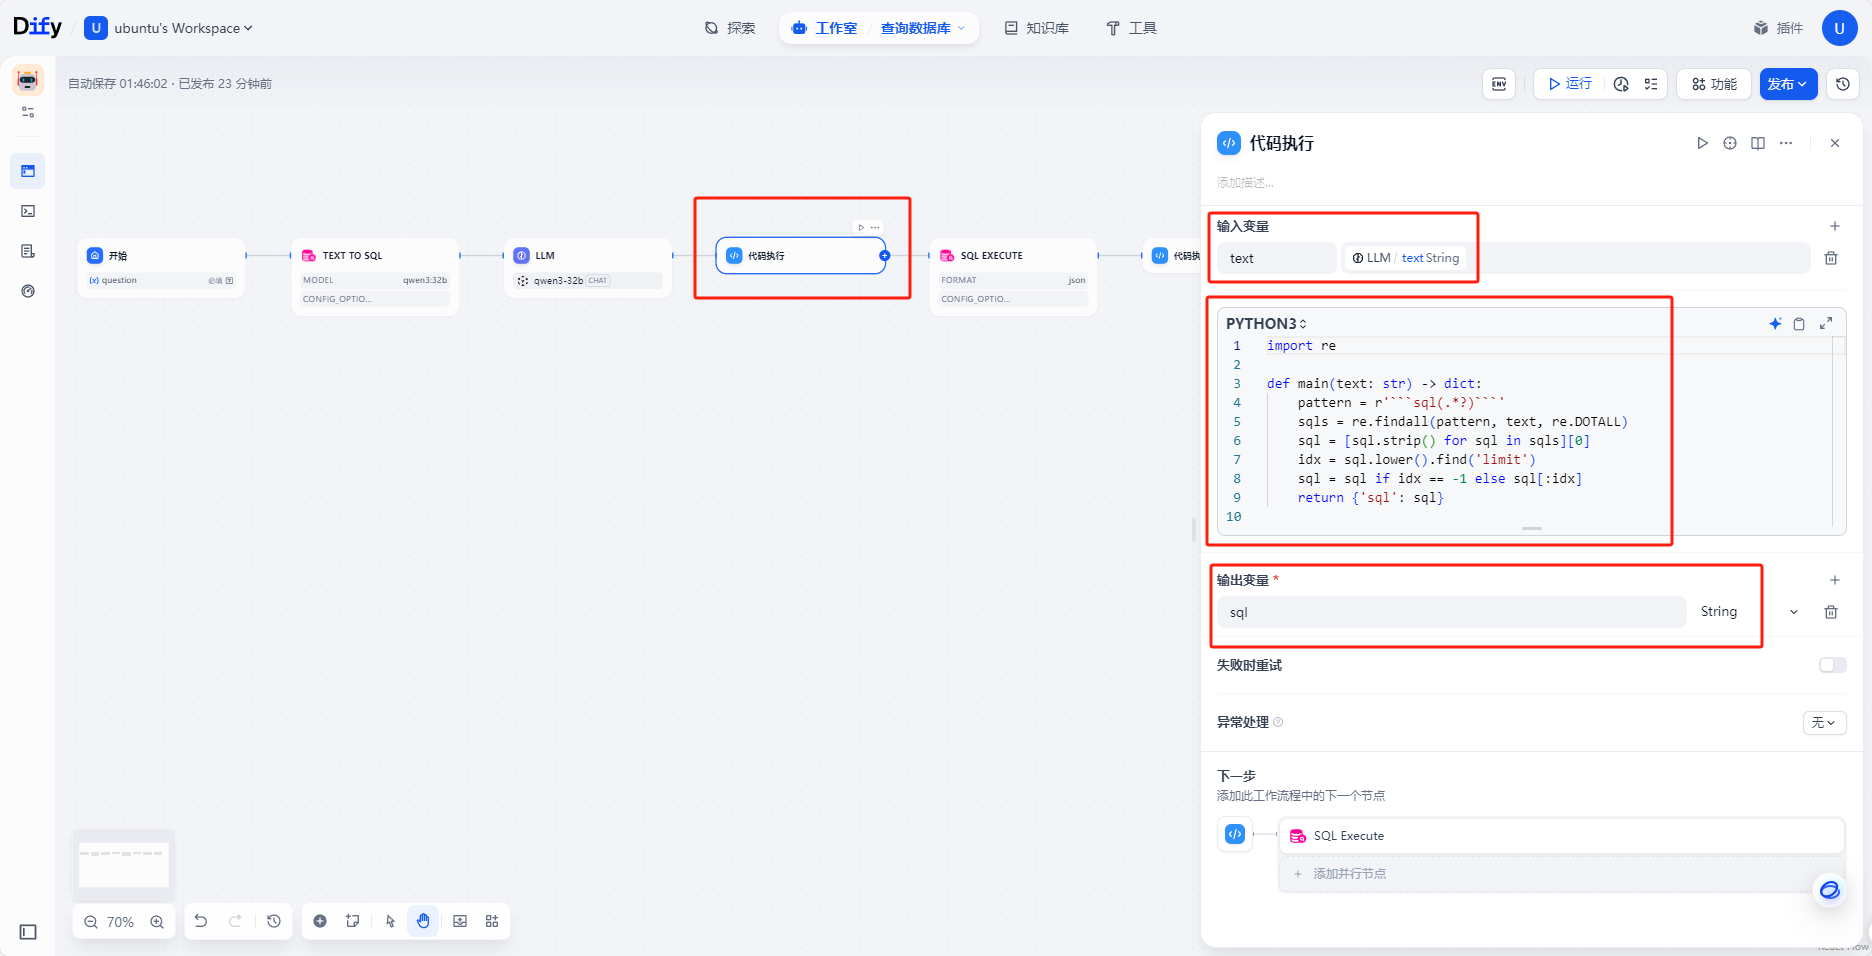Zoom out the canvas
The image size is (1872, 956).
(91, 922)
